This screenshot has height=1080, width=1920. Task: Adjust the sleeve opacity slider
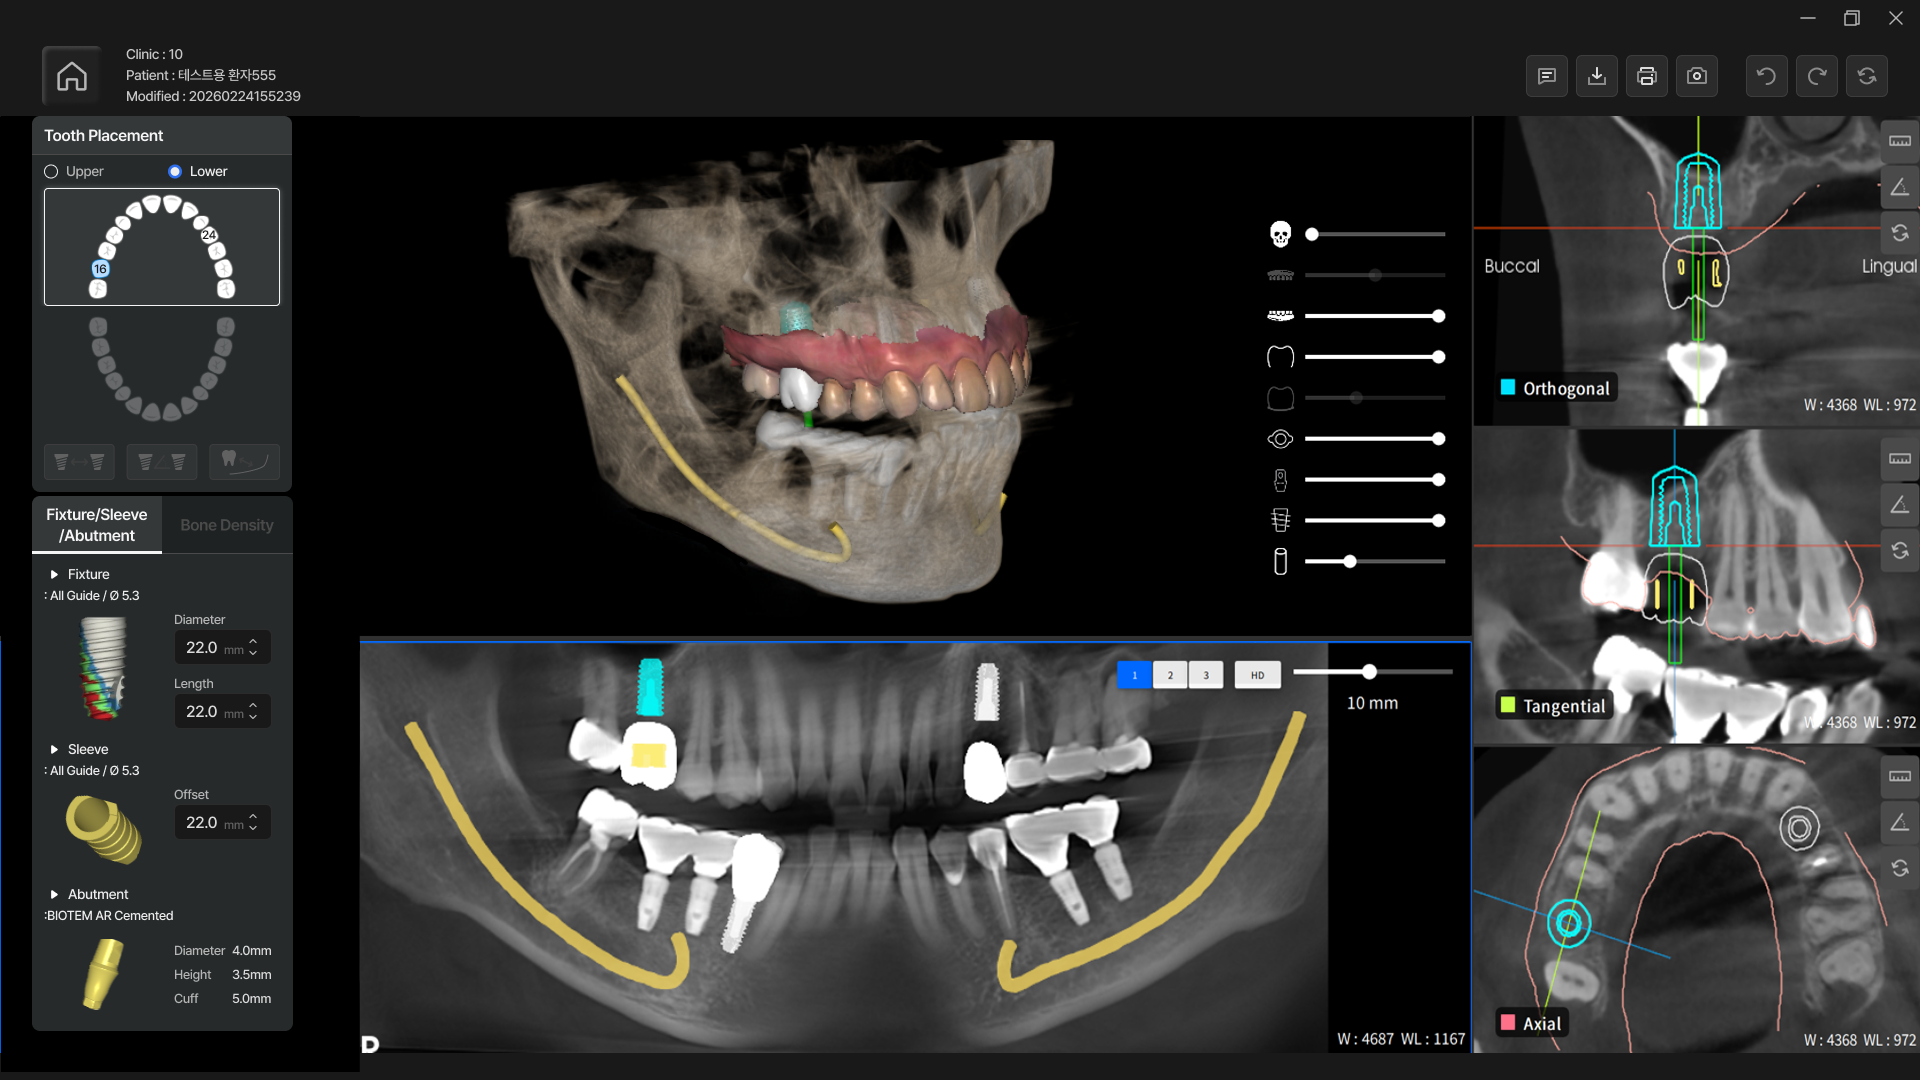click(x=1375, y=562)
